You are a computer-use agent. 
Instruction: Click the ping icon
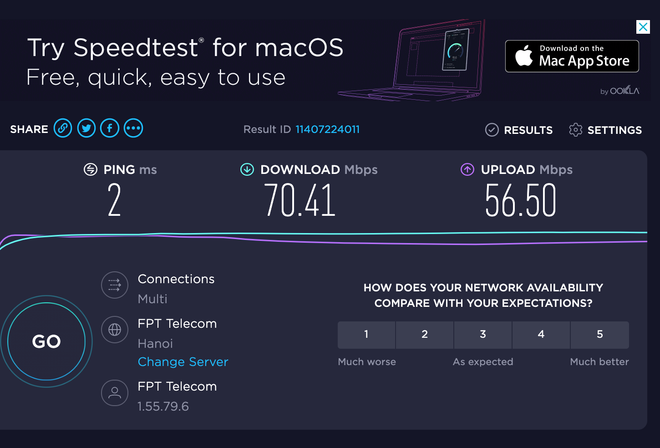pyautogui.click(x=90, y=170)
